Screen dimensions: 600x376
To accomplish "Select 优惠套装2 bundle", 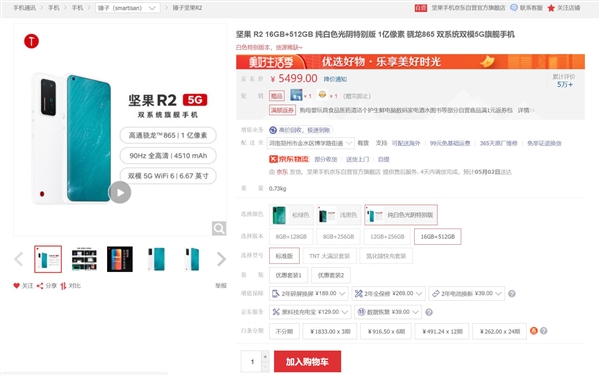I will 331,275.
